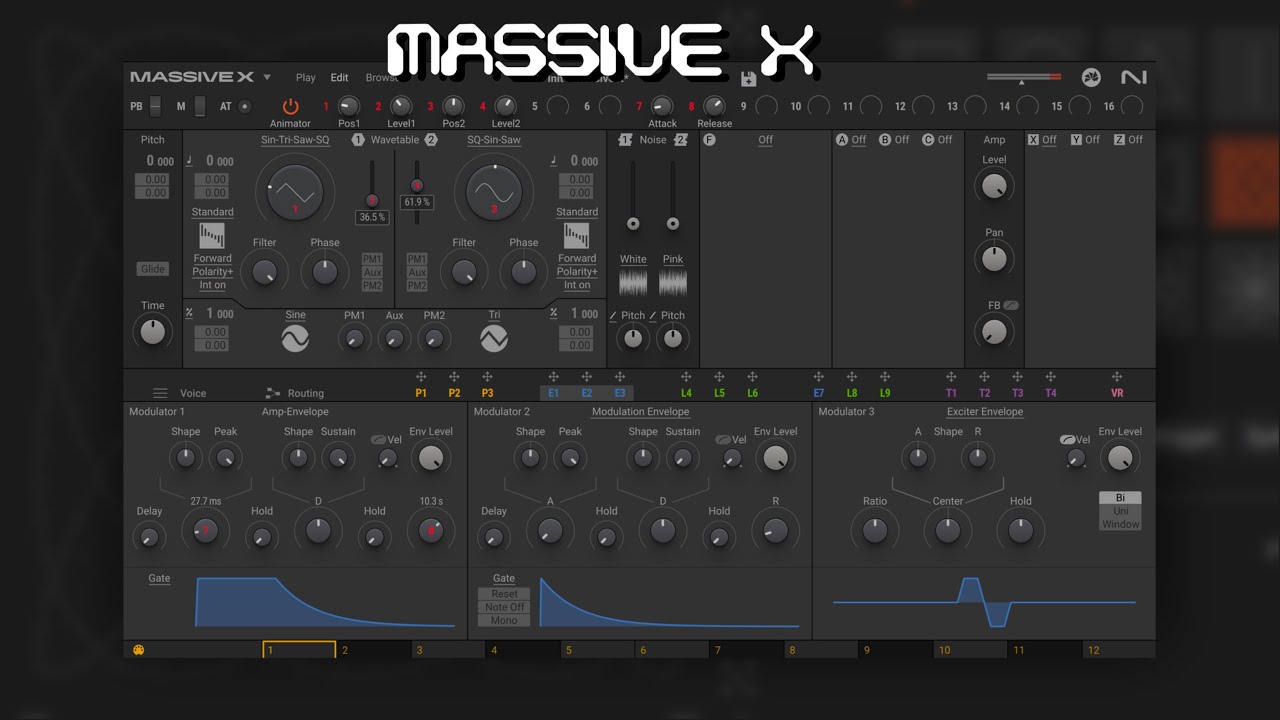Image resolution: width=1280 pixels, height=720 pixels.
Task: Select performer slot 1 in bottom bar
Action: [299, 650]
